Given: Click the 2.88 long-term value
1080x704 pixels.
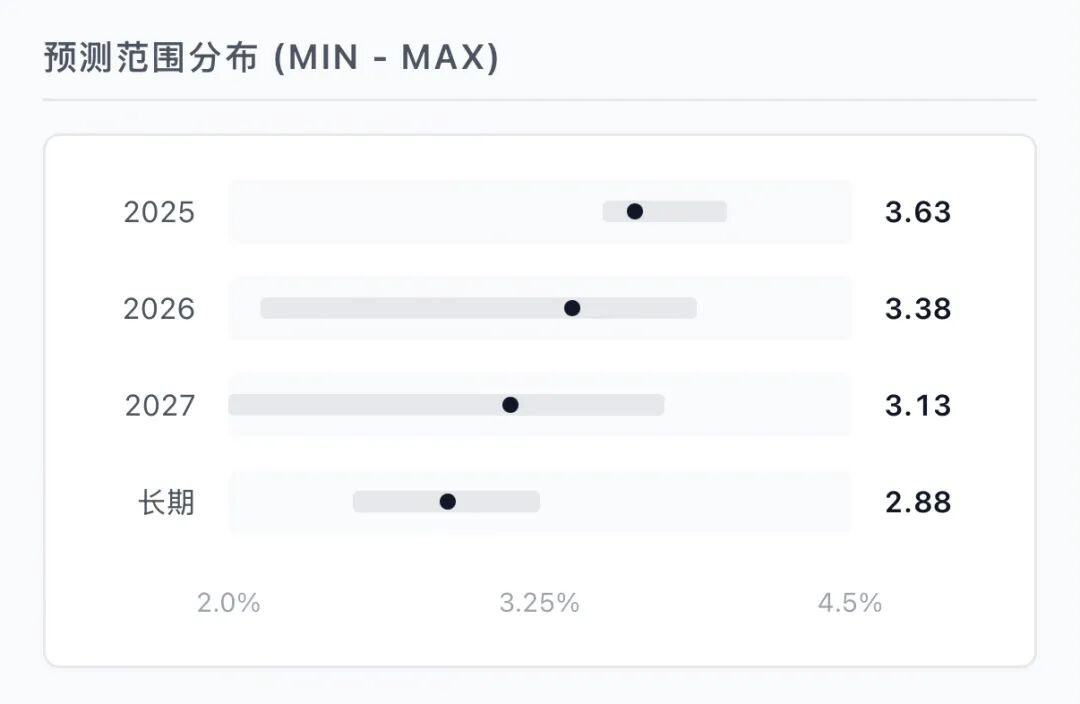Looking at the screenshot, I should point(917,502).
